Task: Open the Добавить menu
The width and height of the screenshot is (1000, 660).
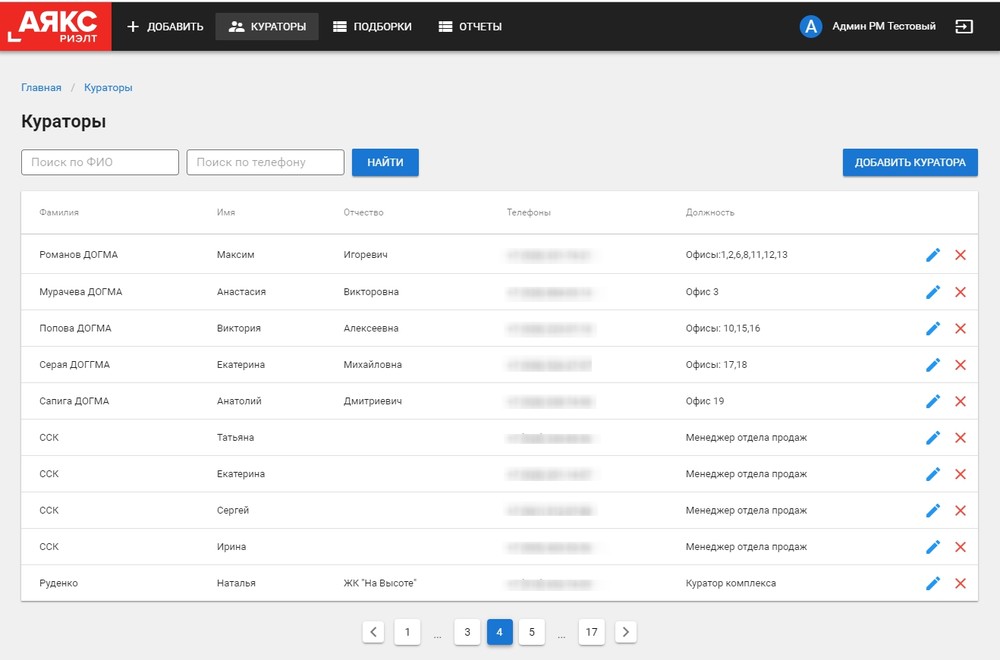Action: 165,27
